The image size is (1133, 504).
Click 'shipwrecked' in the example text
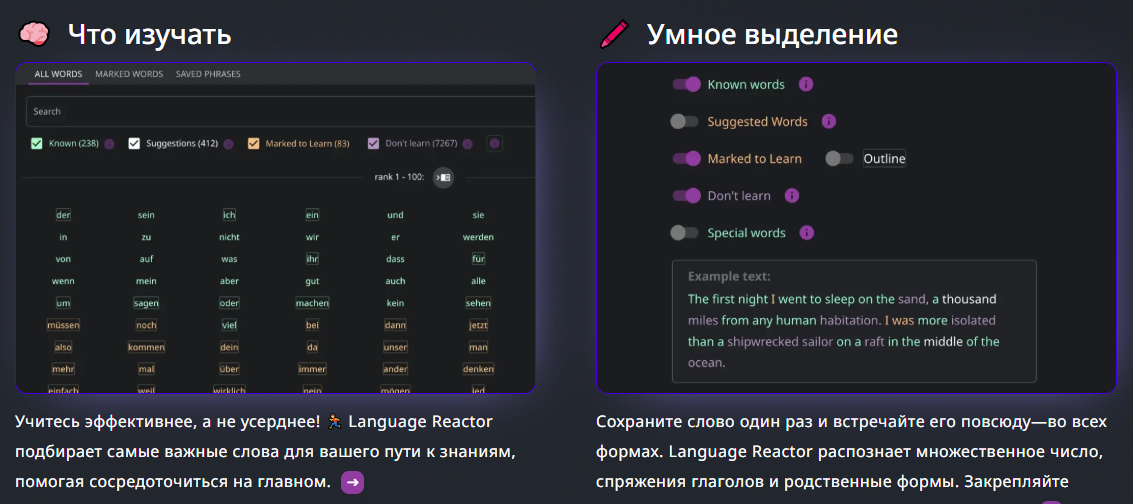(x=764, y=342)
